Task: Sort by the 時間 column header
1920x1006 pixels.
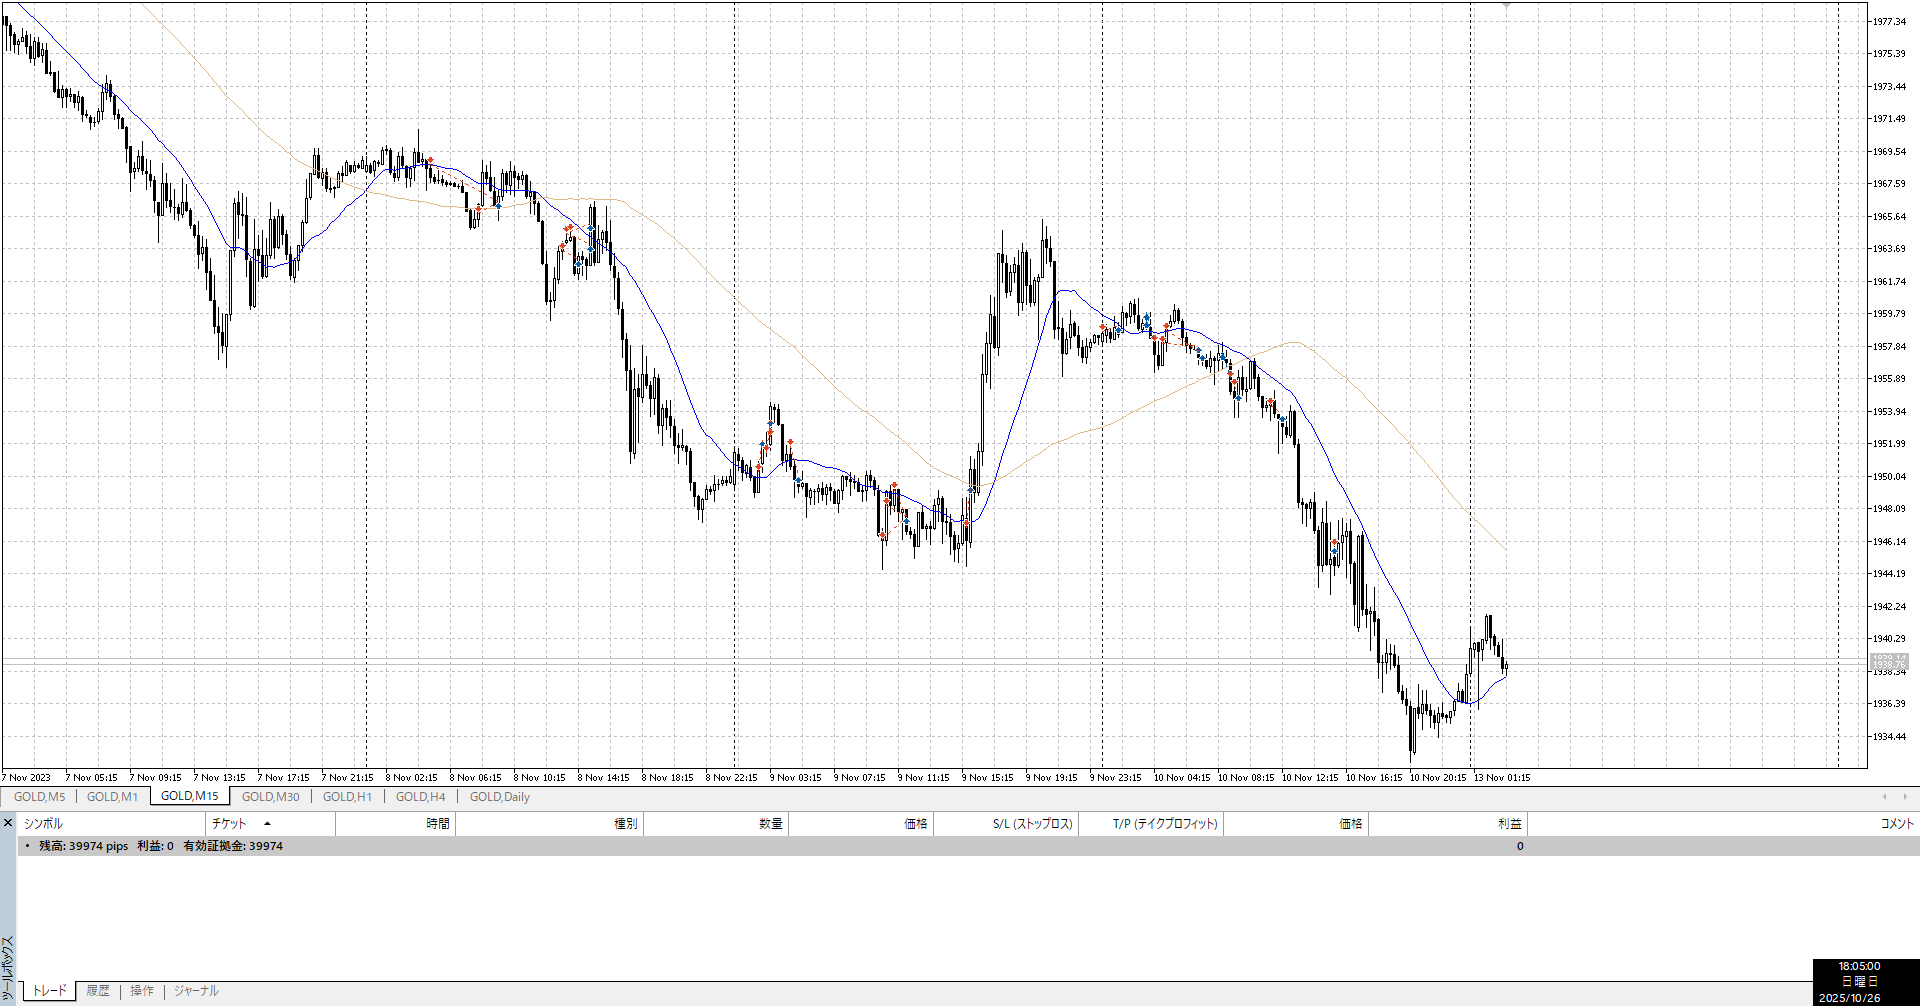Action: 437,824
